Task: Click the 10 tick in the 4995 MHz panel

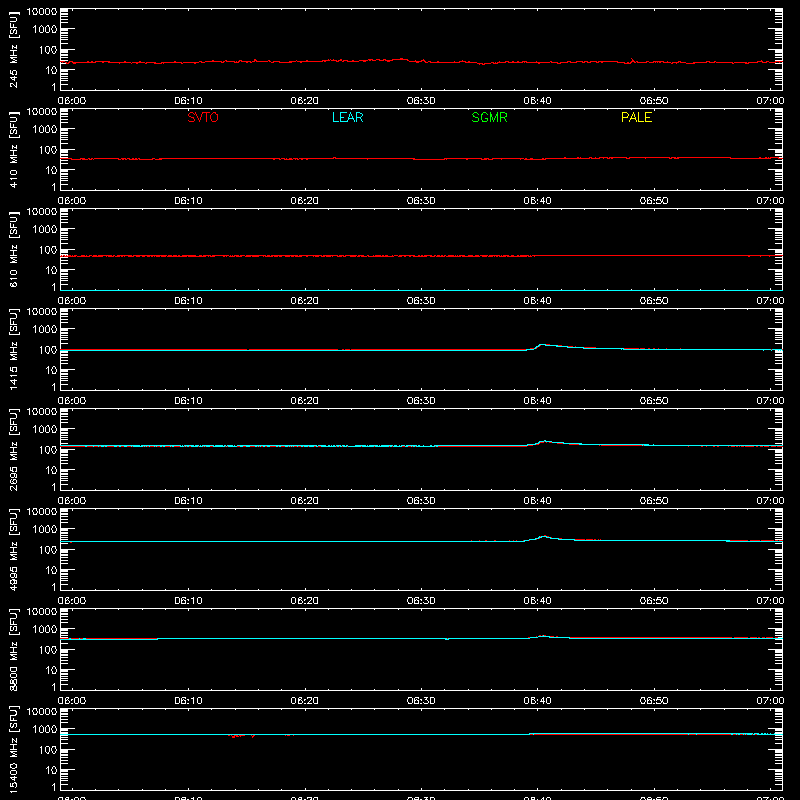Action: pyautogui.click(x=51, y=570)
